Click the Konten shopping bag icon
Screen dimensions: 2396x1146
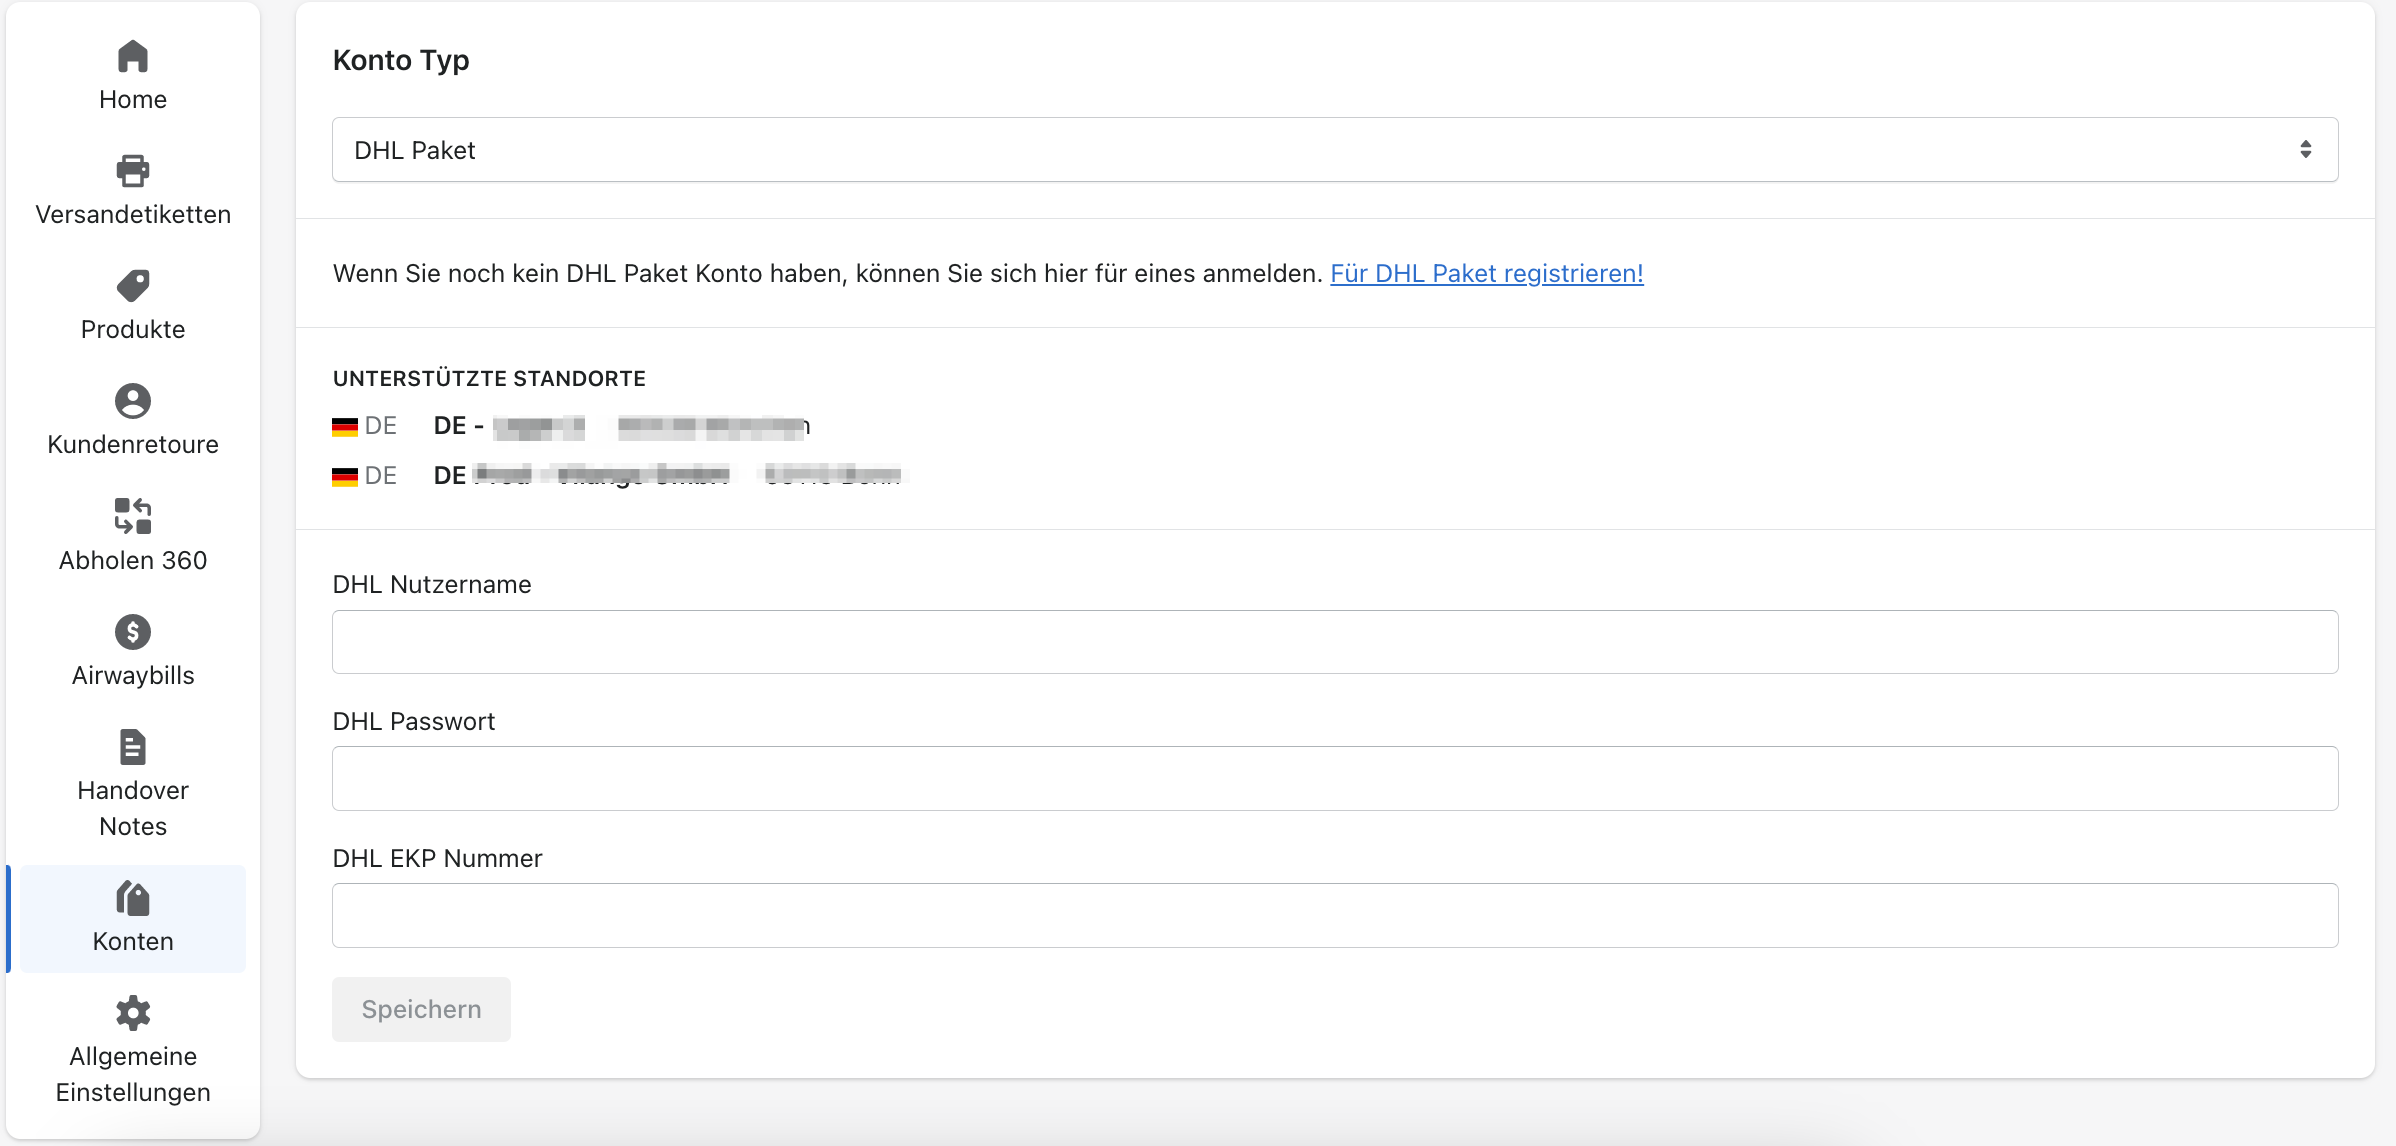click(132, 898)
